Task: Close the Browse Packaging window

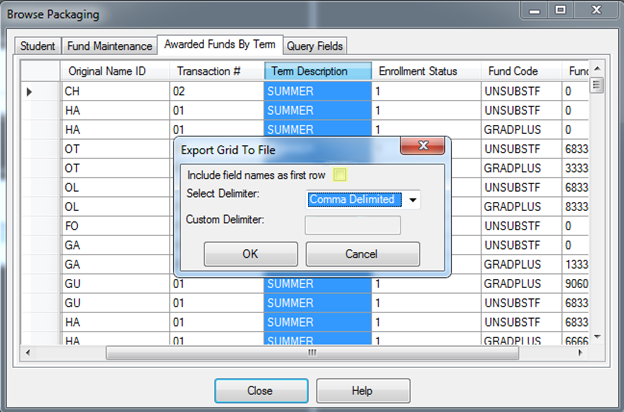Action: (596, 10)
